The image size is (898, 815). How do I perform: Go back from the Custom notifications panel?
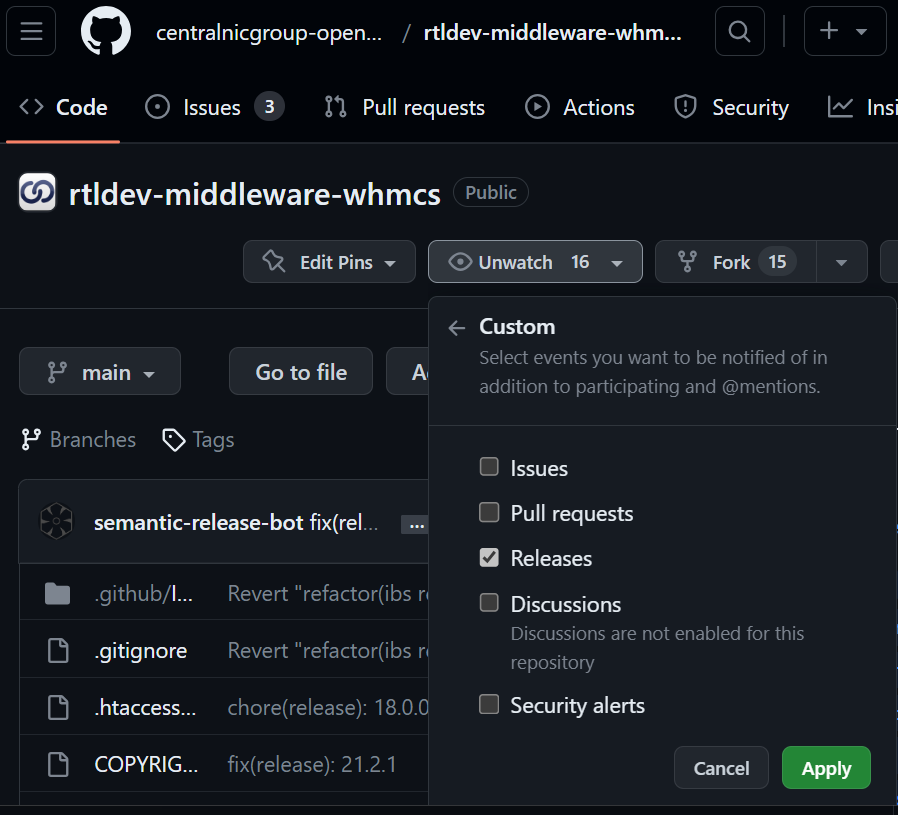[456, 328]
